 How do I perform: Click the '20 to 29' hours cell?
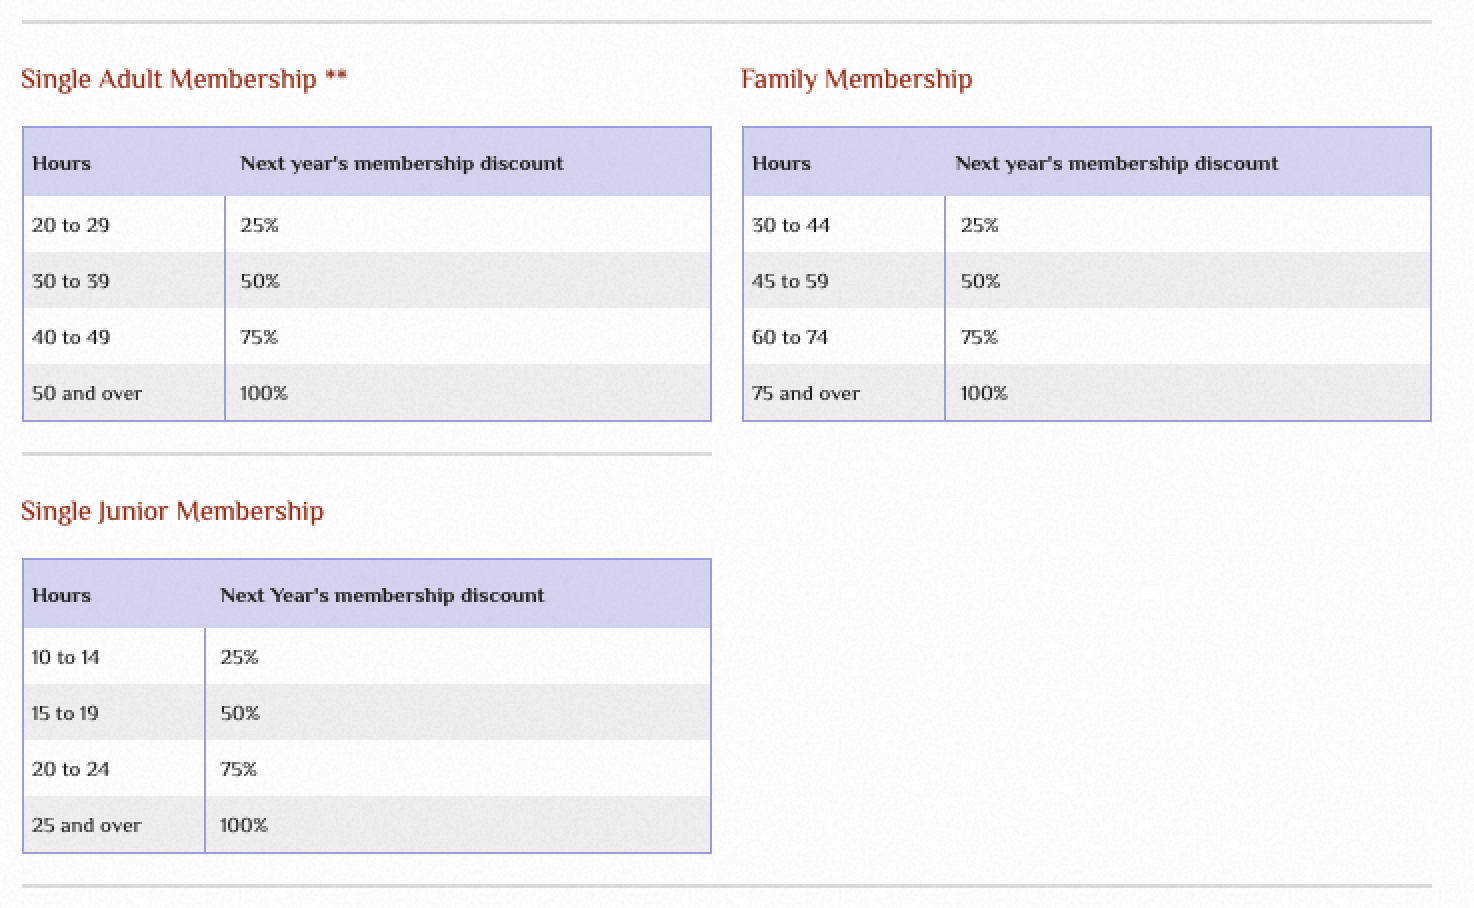pos(70,225)
